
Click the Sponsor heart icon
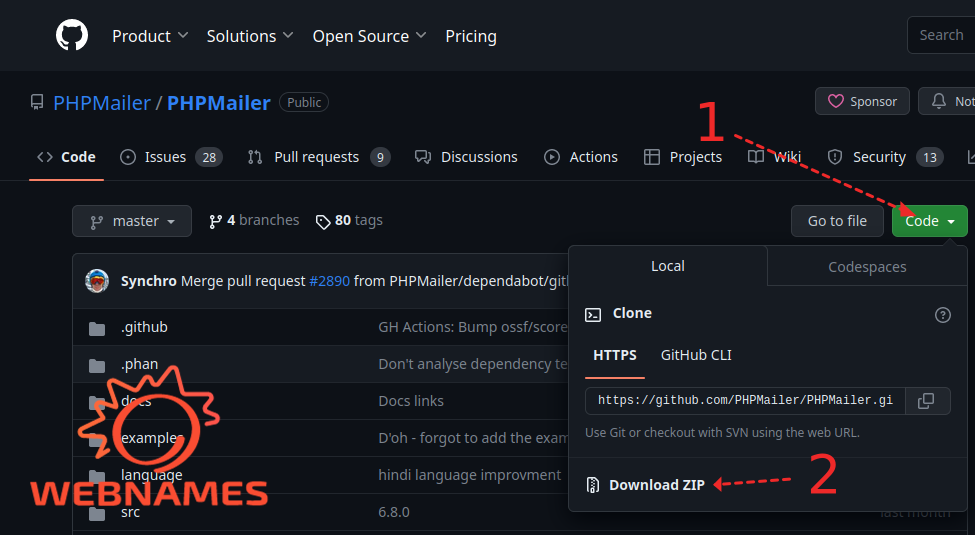836,101
